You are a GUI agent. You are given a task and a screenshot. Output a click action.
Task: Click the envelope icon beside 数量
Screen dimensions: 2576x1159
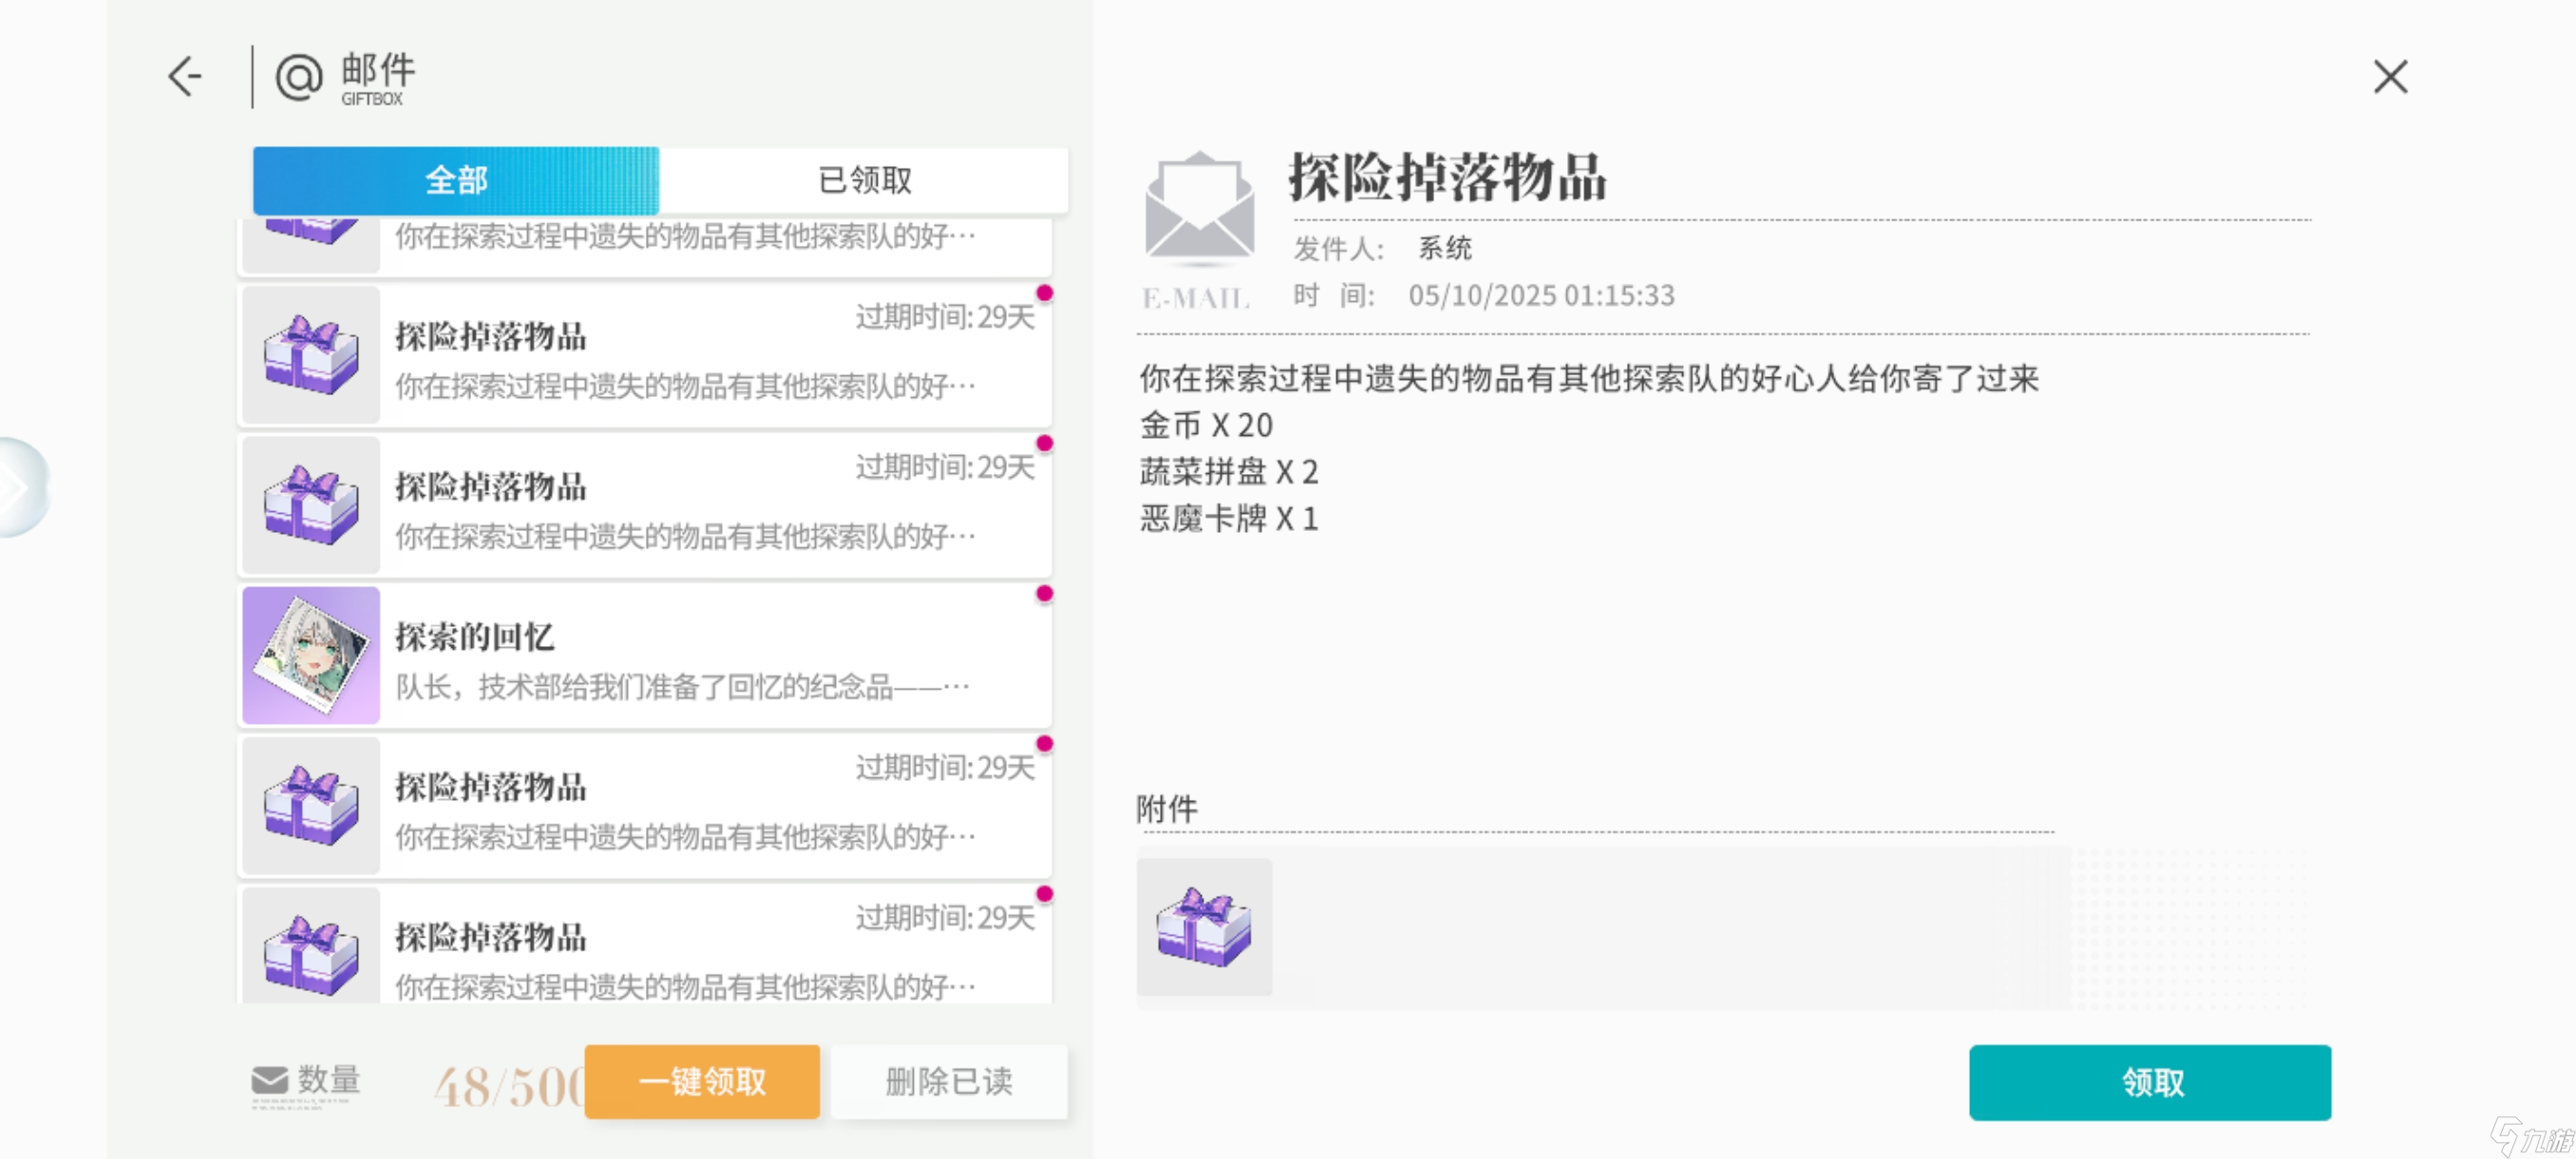tap(269, 1080)
